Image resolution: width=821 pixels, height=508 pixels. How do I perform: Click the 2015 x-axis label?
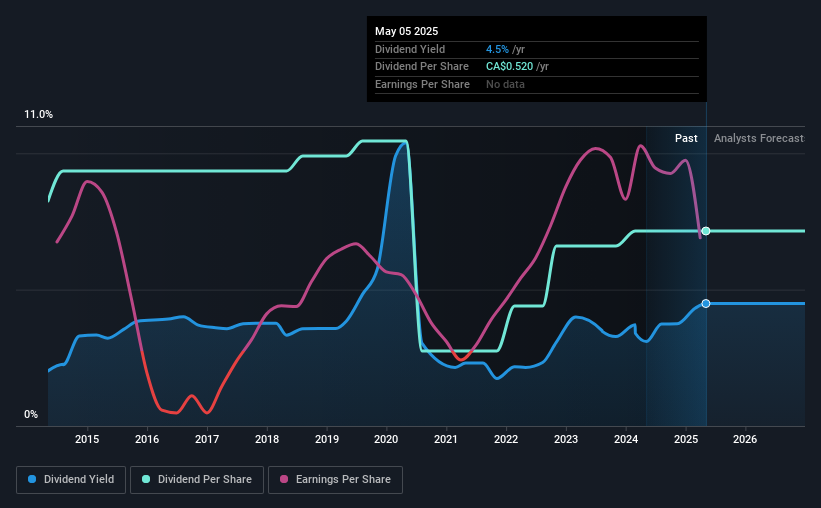[87, 439]
